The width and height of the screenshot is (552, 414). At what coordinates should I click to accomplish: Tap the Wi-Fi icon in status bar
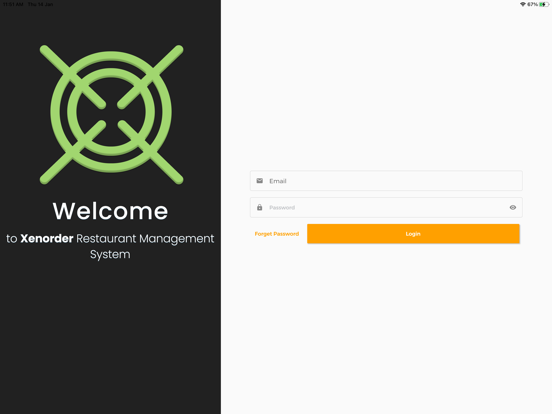[523, 4]
